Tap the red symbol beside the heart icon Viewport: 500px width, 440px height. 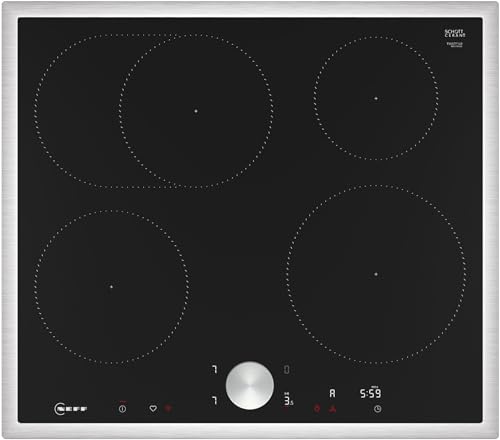point(169,408)
